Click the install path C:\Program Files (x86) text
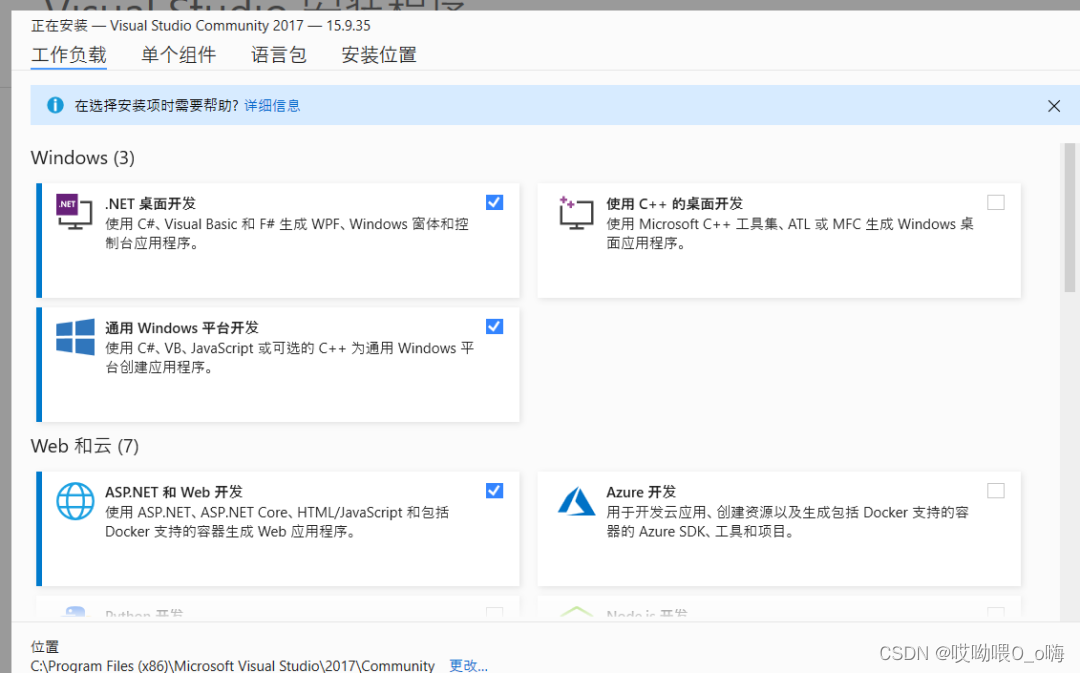 233,665
